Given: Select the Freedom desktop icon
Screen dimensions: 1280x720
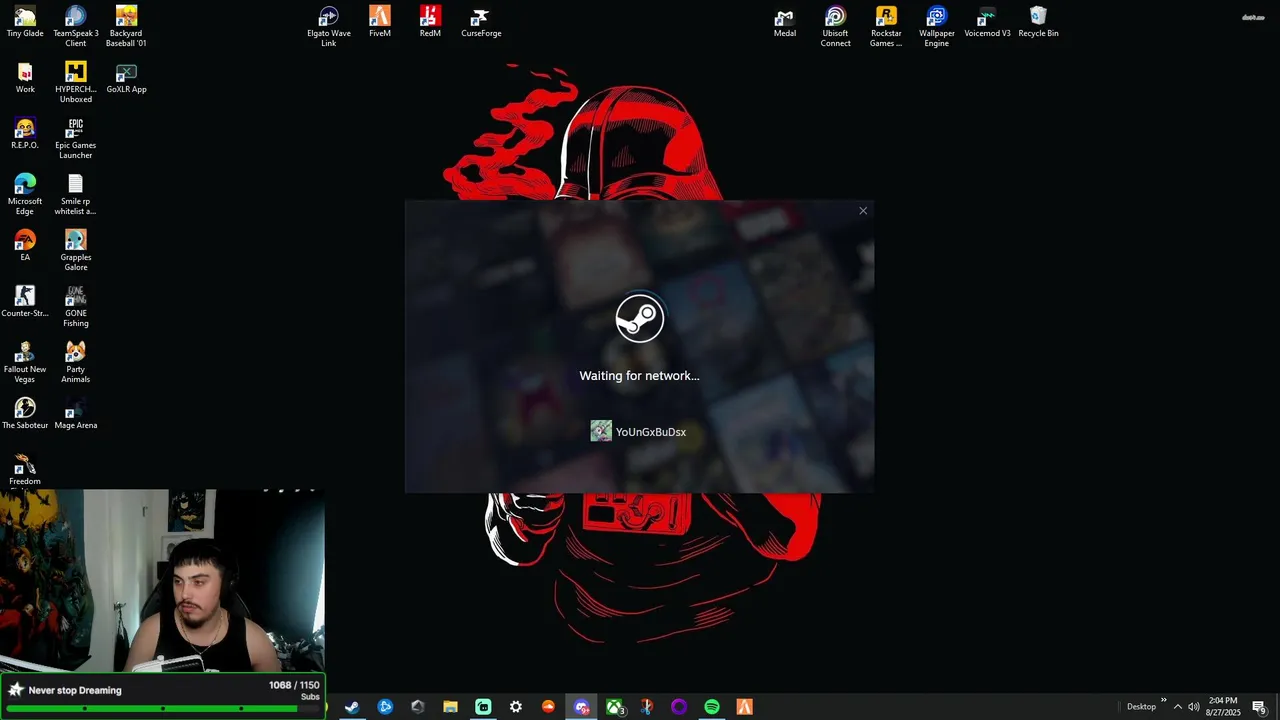Looking at the screenshot, I should click(x=25, y=470).
